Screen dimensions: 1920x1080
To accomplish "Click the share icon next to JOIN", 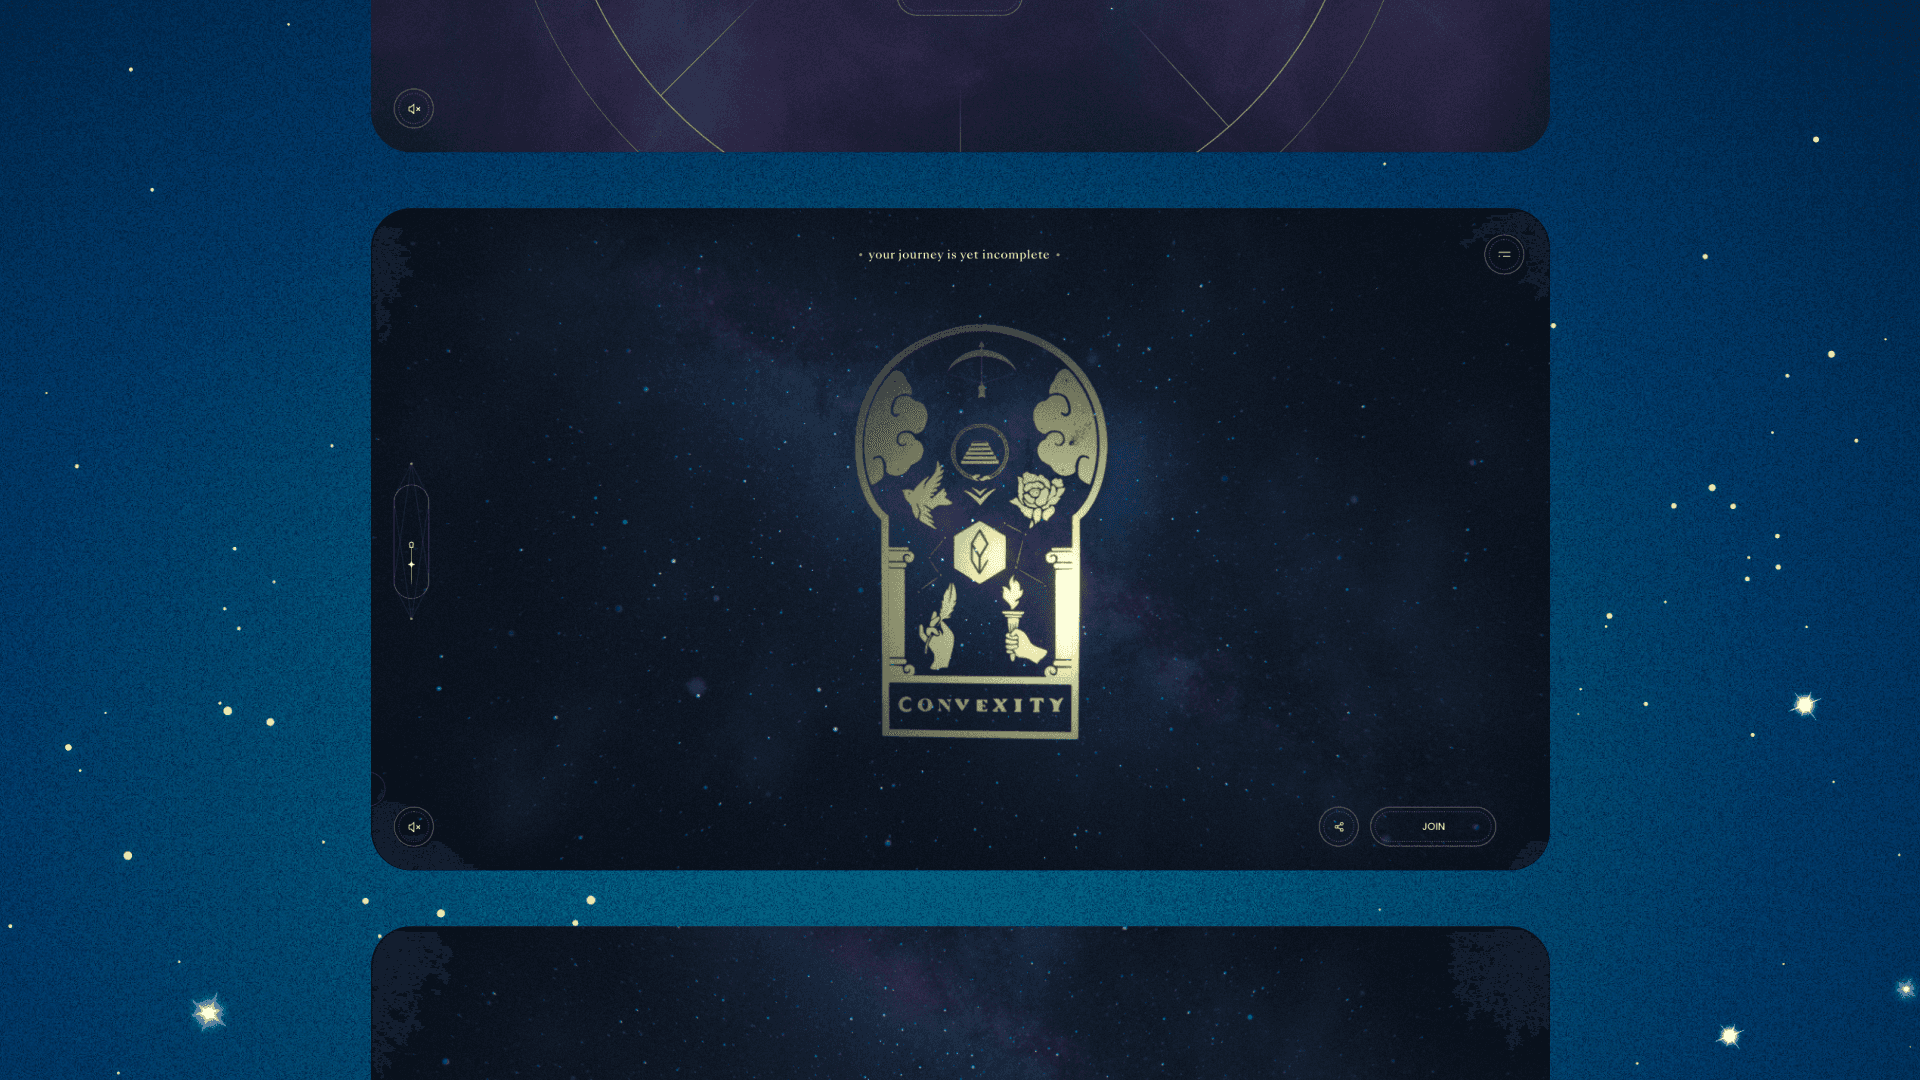I will point(1338,827).
